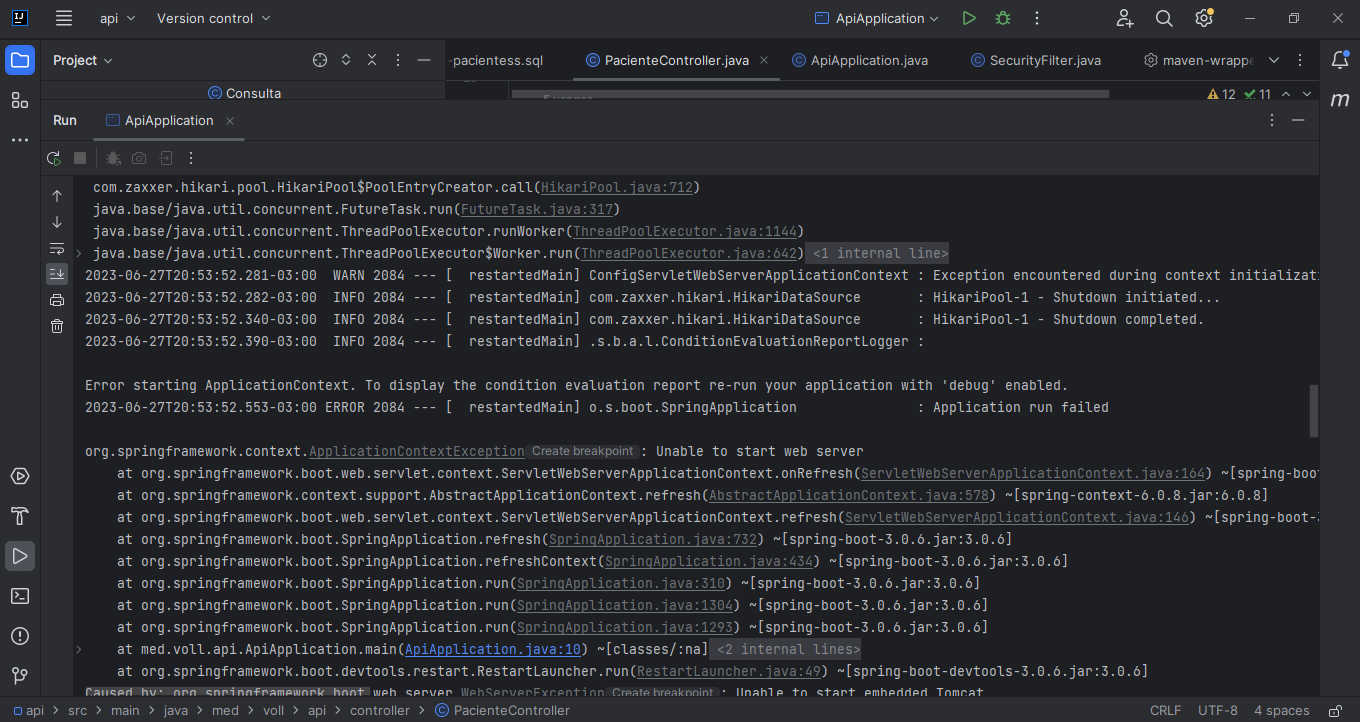Open the Project tool window icon

tap(20, 60)
